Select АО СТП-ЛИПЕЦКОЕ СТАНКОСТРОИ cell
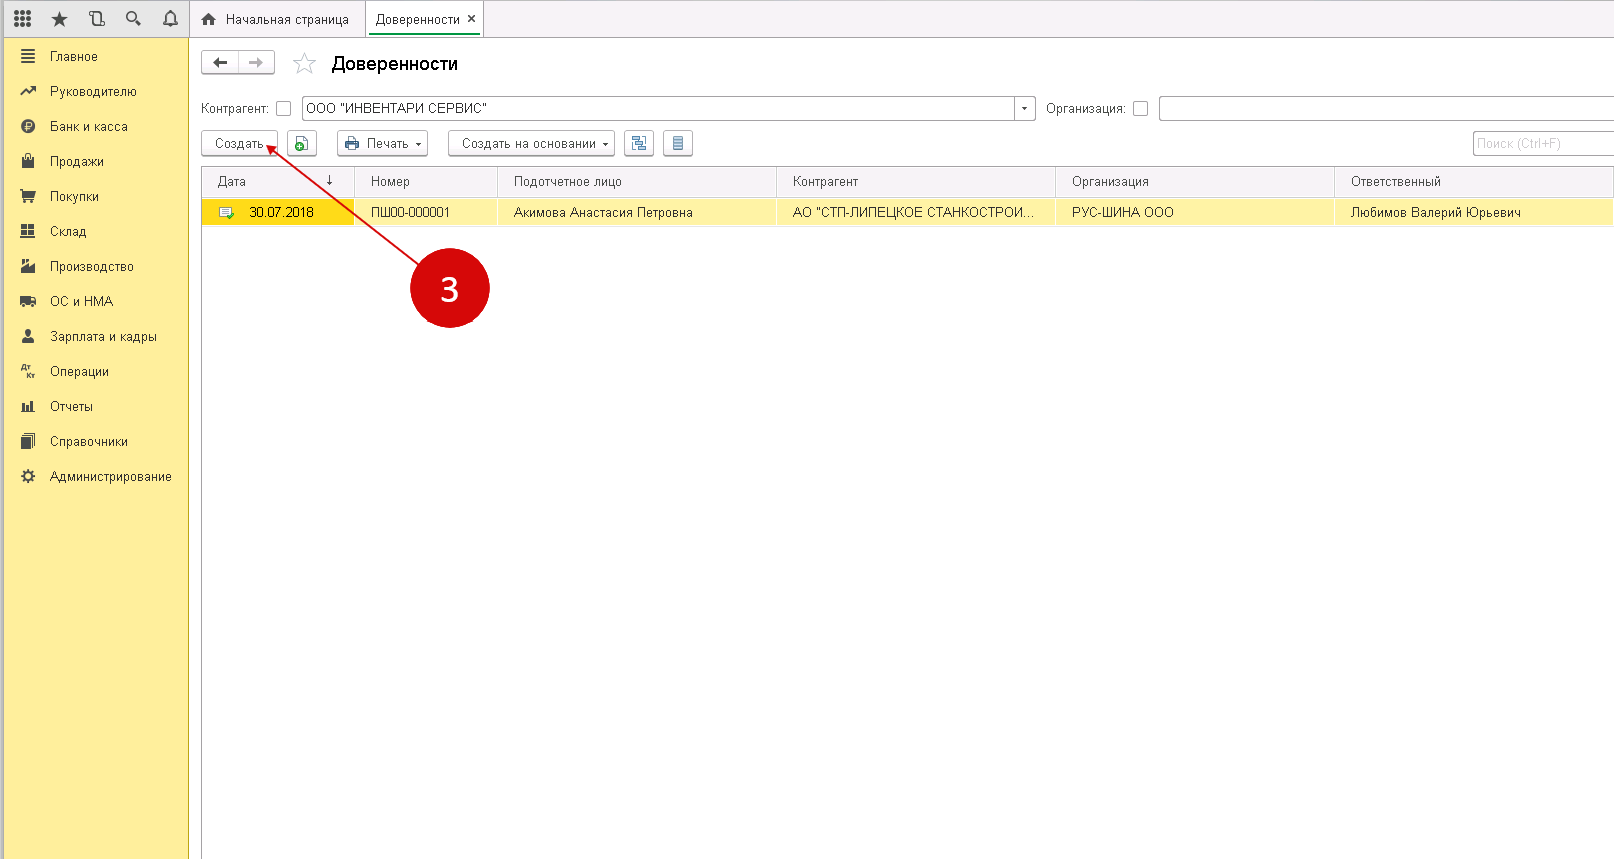The image size is (1614, 859). [916, 212]
